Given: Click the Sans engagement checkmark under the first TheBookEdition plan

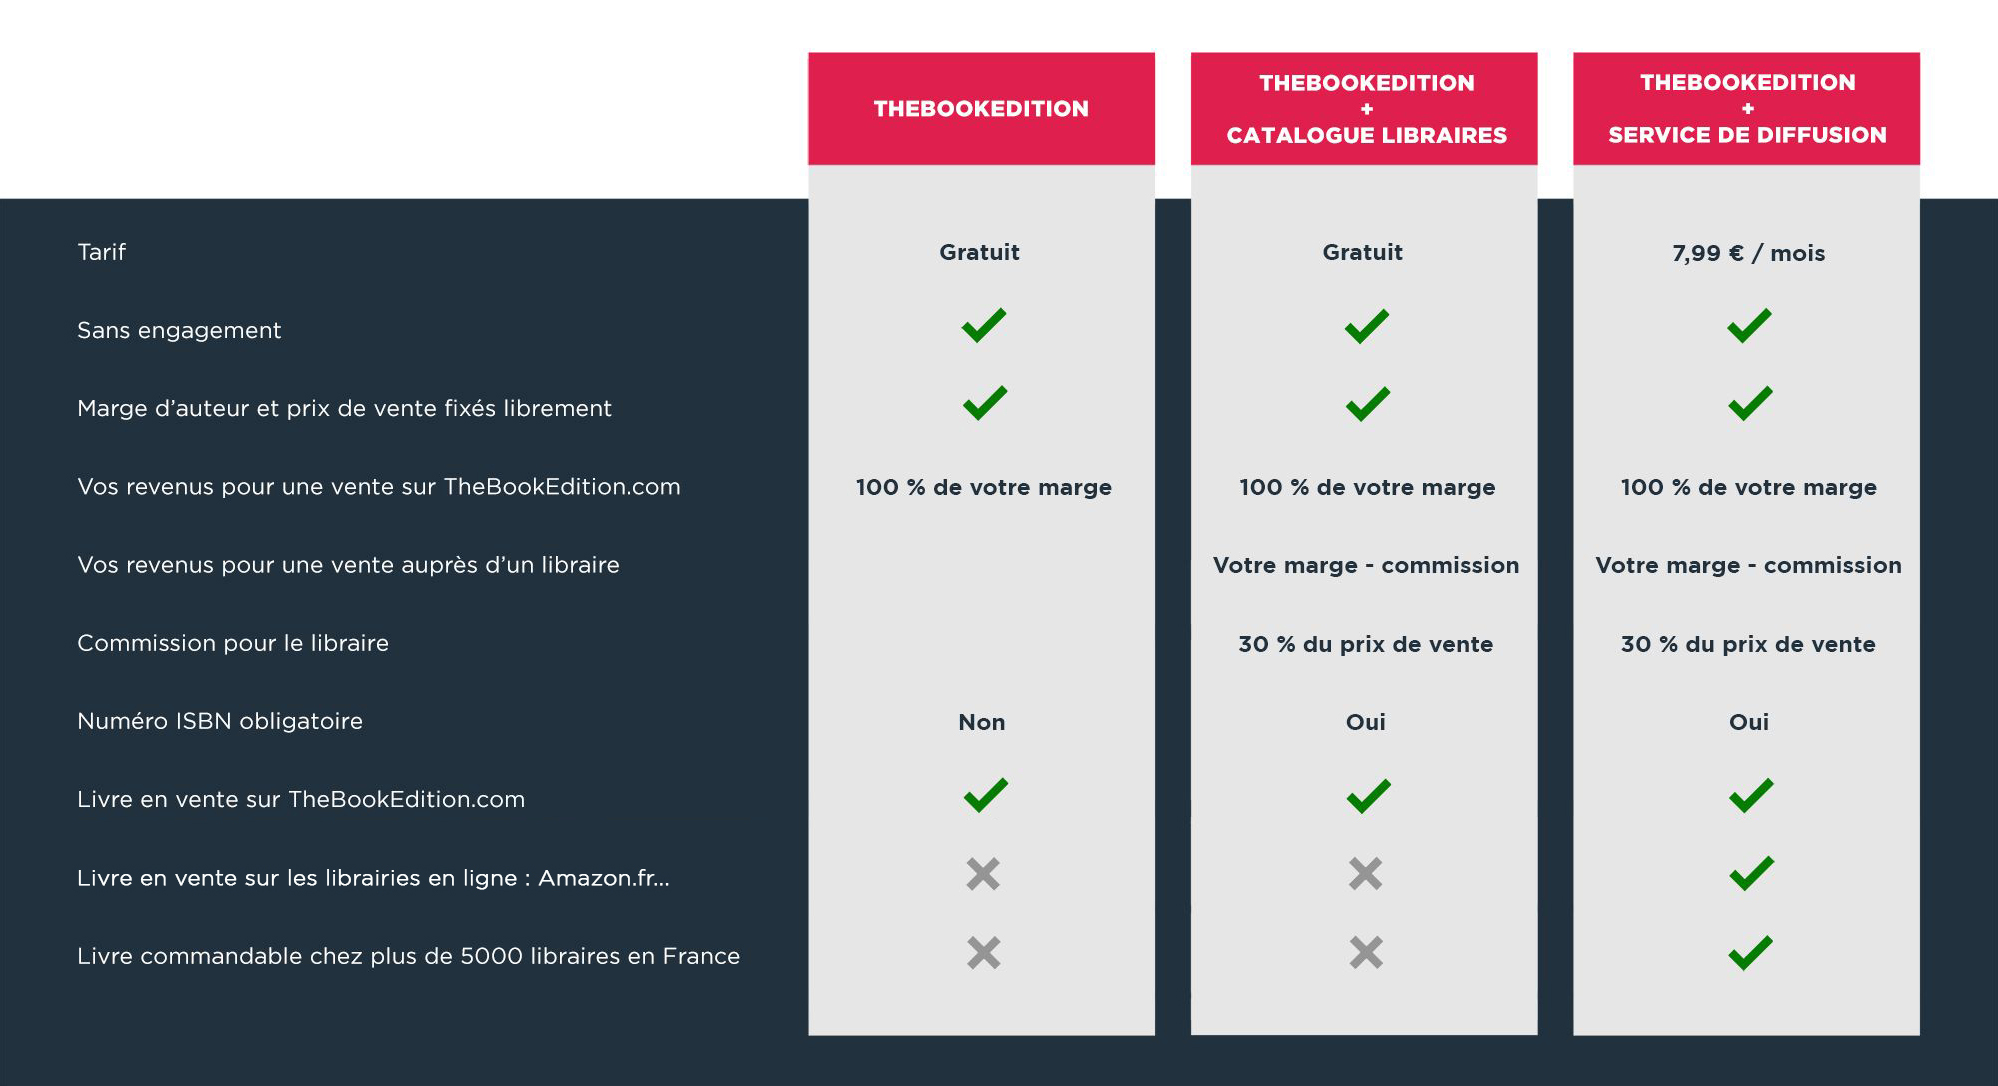Looking at the screenshot, I should (x=984, y=325).
